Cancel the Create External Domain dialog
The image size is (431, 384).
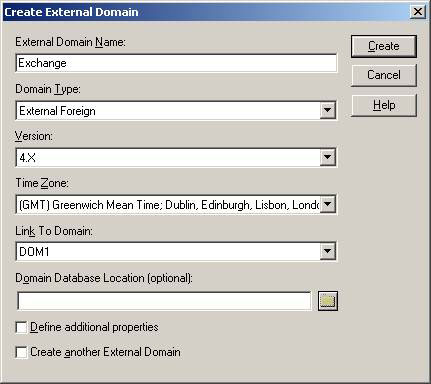pos(384,75)
